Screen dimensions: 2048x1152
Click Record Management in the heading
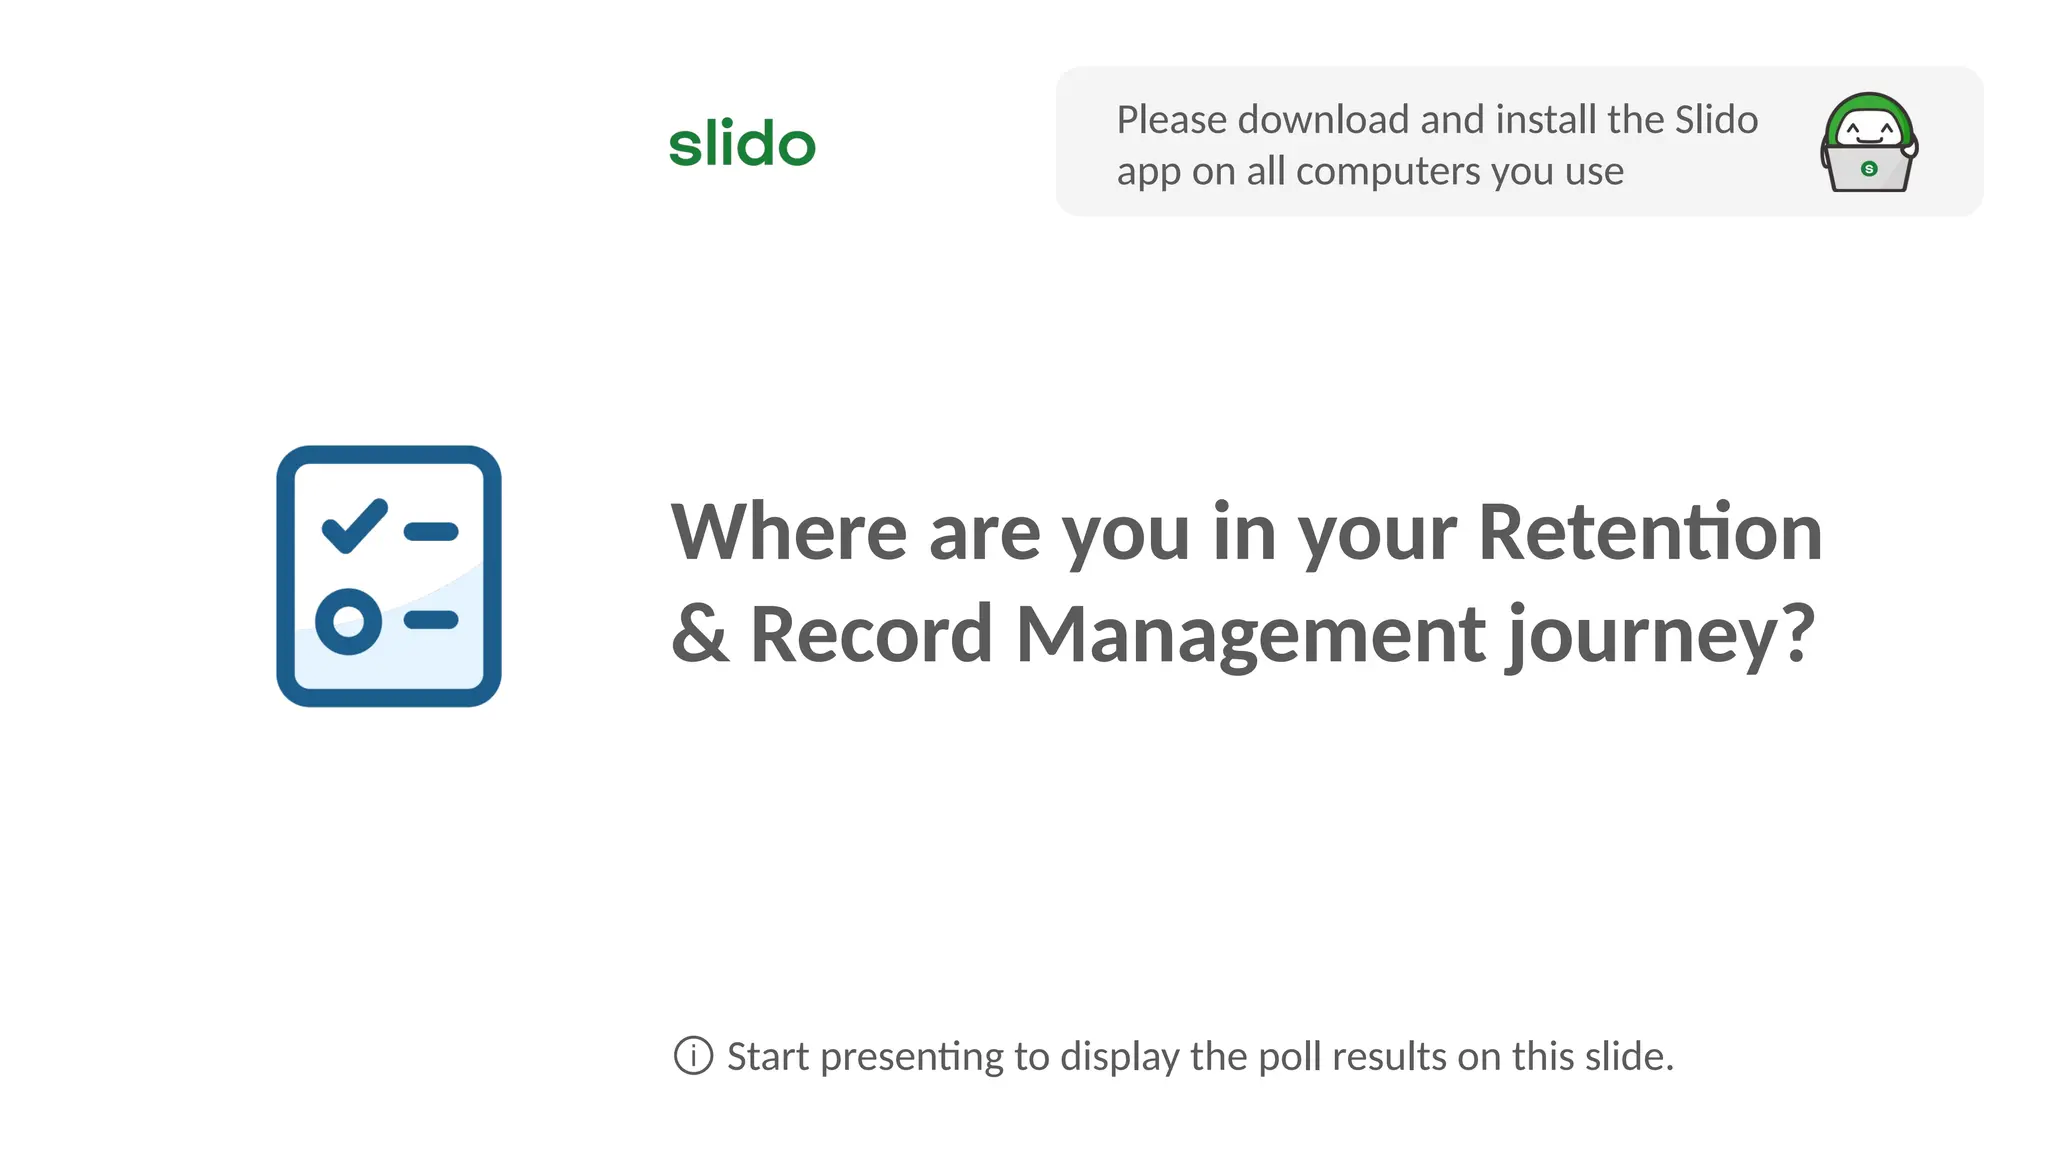click(1118, 633)
